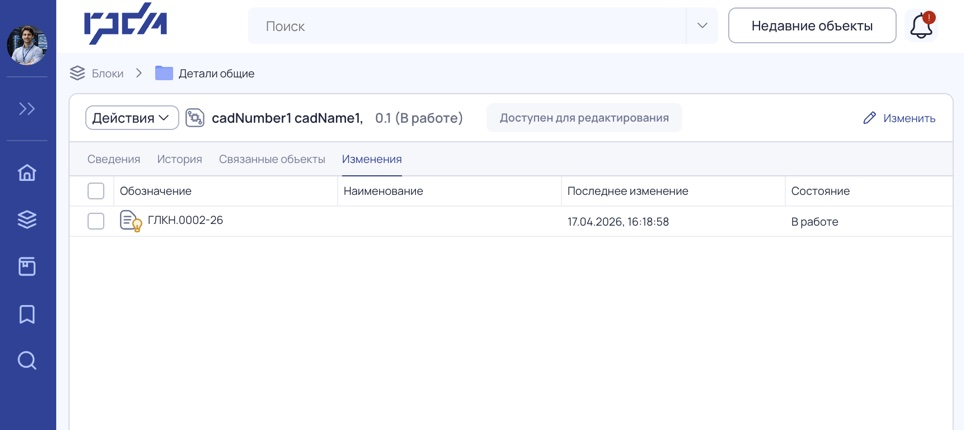
Task: Open the layers stack icon in sidebar
Action: pos(26,220)
